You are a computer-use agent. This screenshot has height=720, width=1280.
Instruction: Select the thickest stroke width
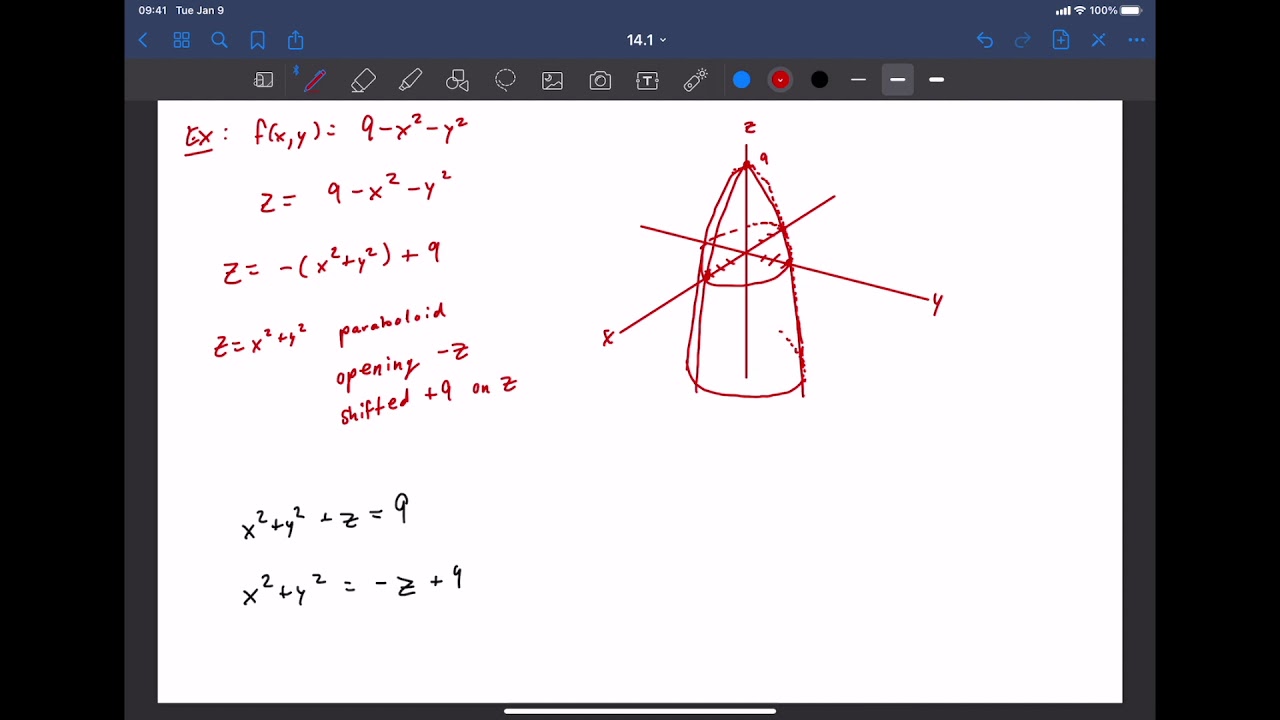pyautogui.click(x=936, y=80)
